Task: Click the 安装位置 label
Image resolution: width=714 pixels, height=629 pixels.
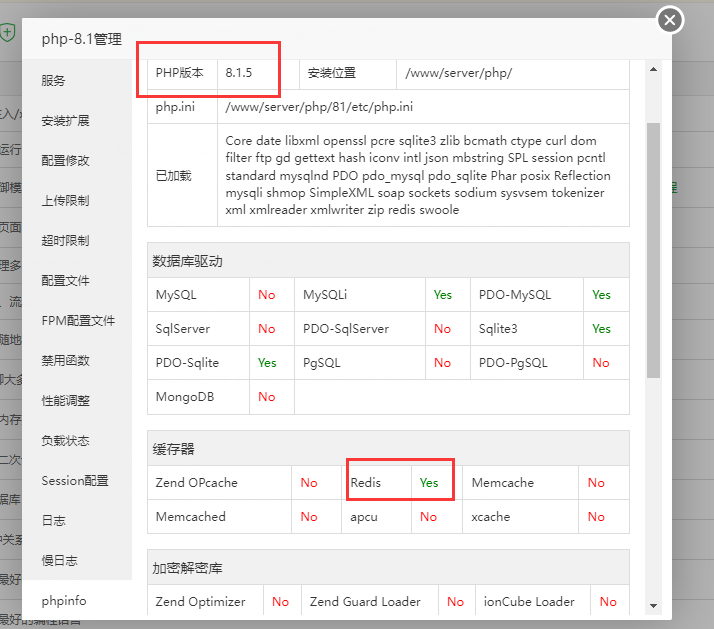Action: (332, 73)
